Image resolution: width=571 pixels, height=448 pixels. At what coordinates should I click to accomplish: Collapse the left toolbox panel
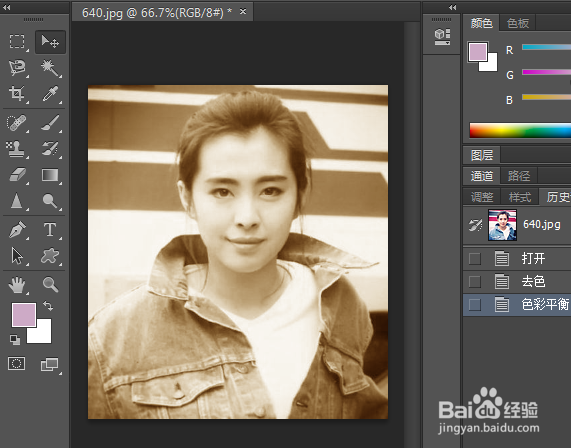(7, 7)
